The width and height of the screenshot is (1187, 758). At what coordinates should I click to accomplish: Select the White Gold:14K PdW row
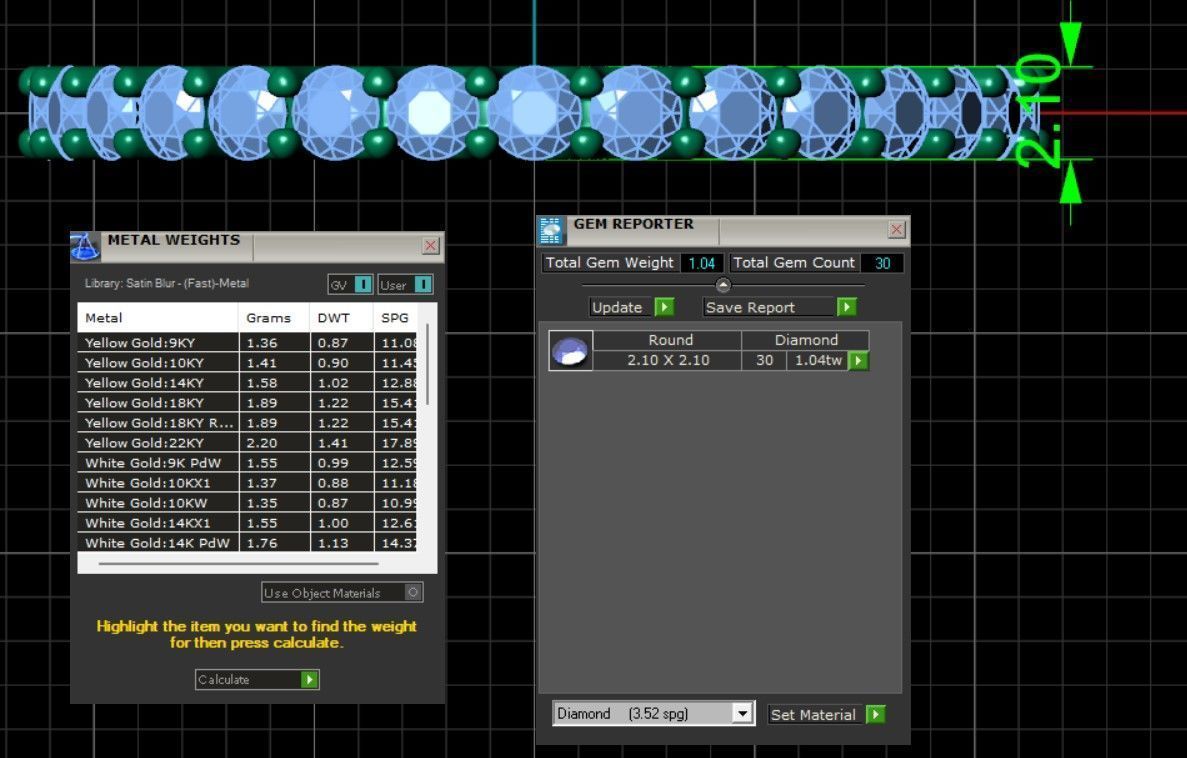[247, 542]
